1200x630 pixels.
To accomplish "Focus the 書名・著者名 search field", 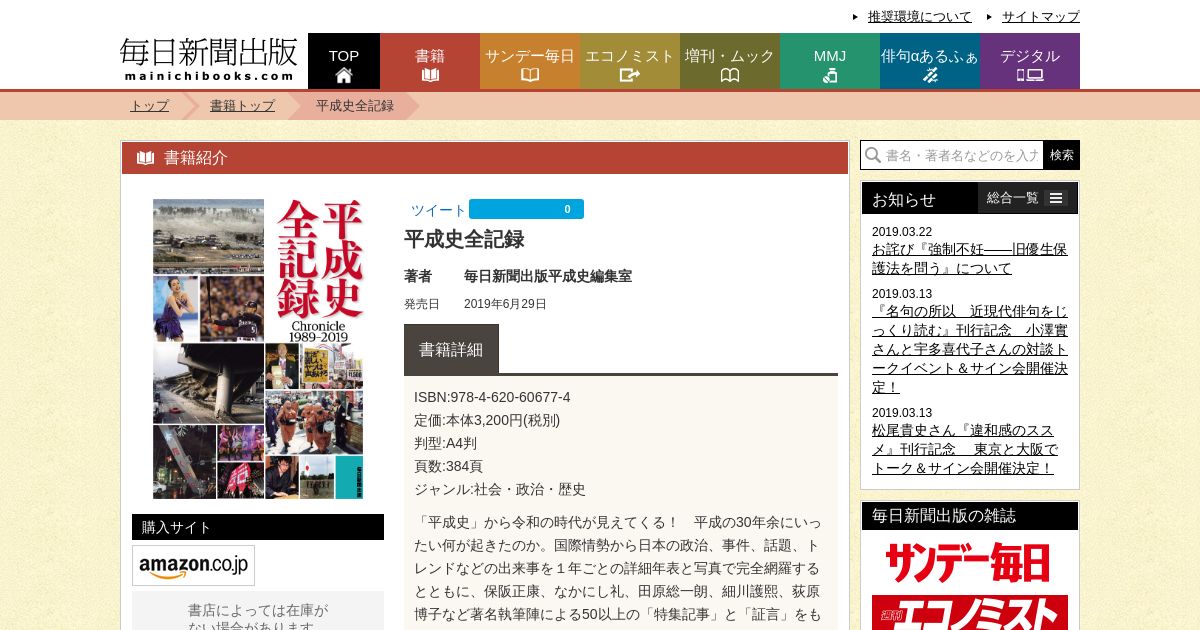I will [x=952, y=155].
